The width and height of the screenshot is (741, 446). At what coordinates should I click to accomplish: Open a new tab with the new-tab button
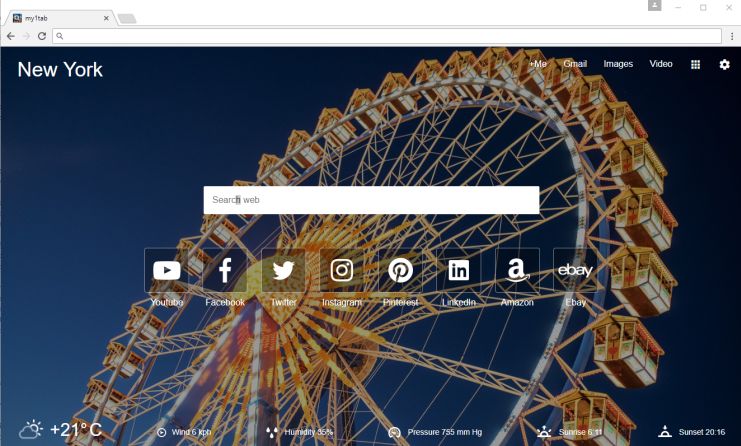coord(127,18)
